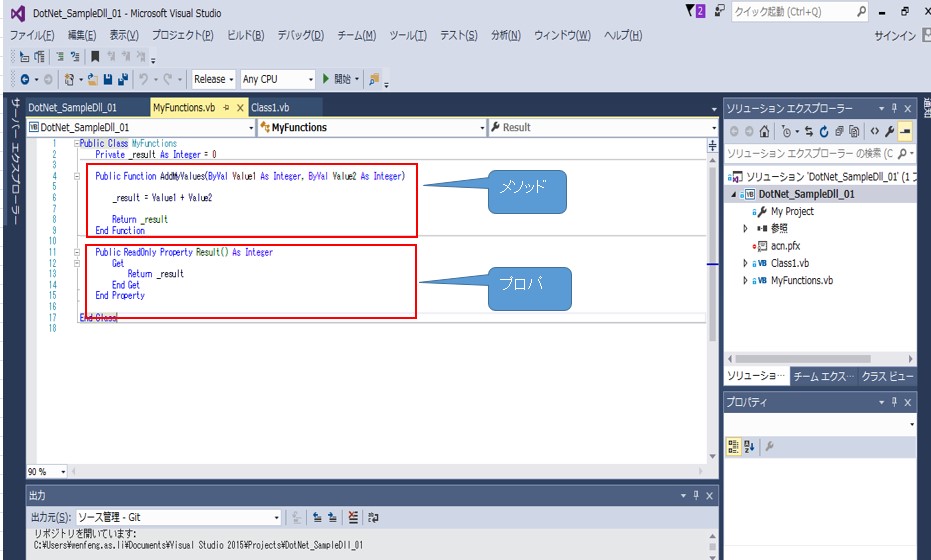Expand the MyFunctions.vb node in Solution Explorer

point(745,280)
